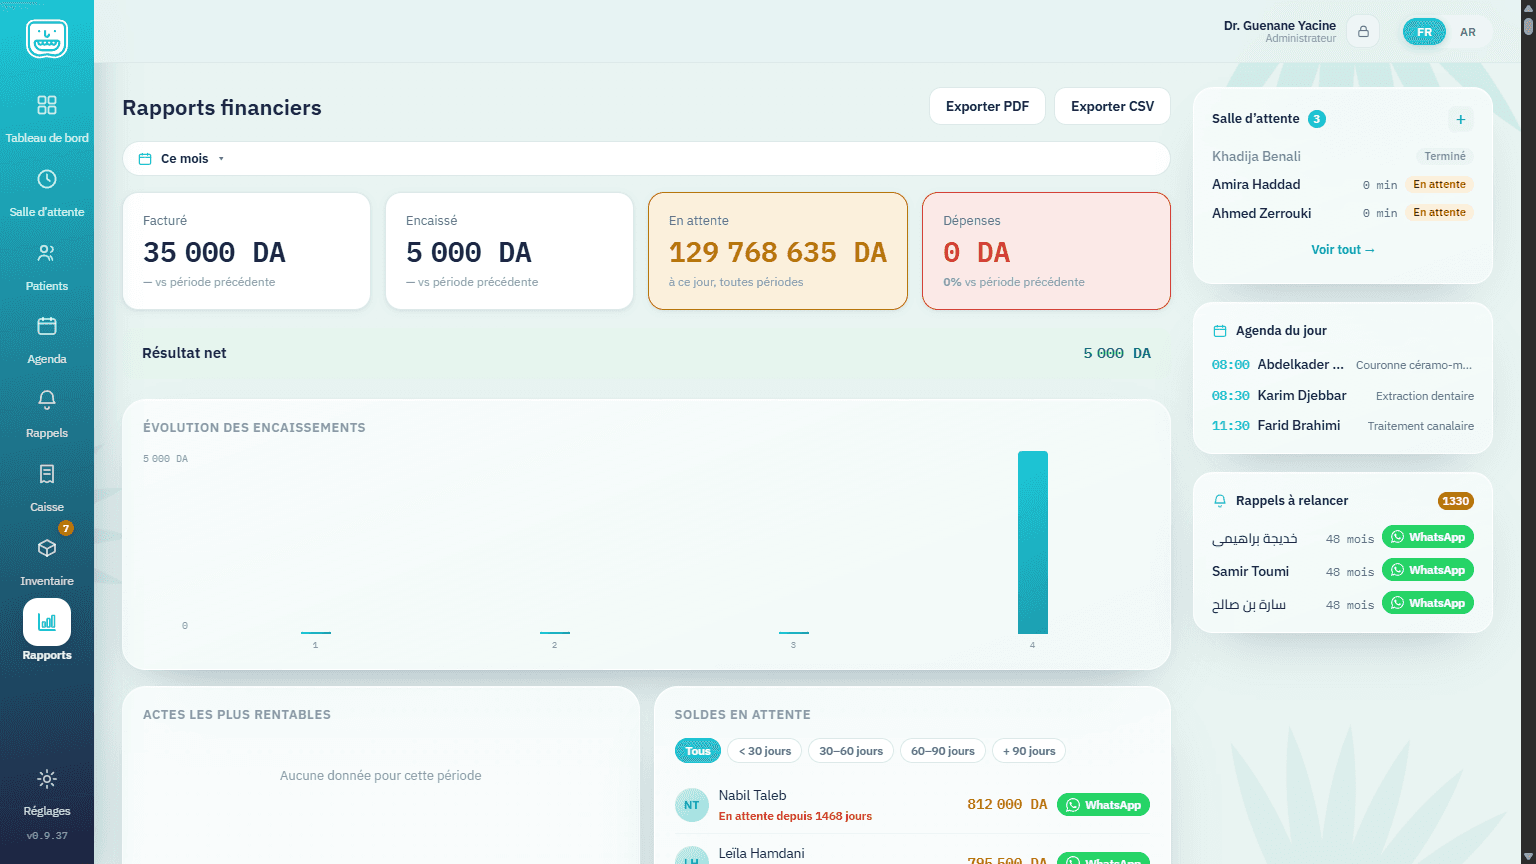Select the Rapports sidebar icon
The height and width of the screenshot is (864, 1536).
47,622
